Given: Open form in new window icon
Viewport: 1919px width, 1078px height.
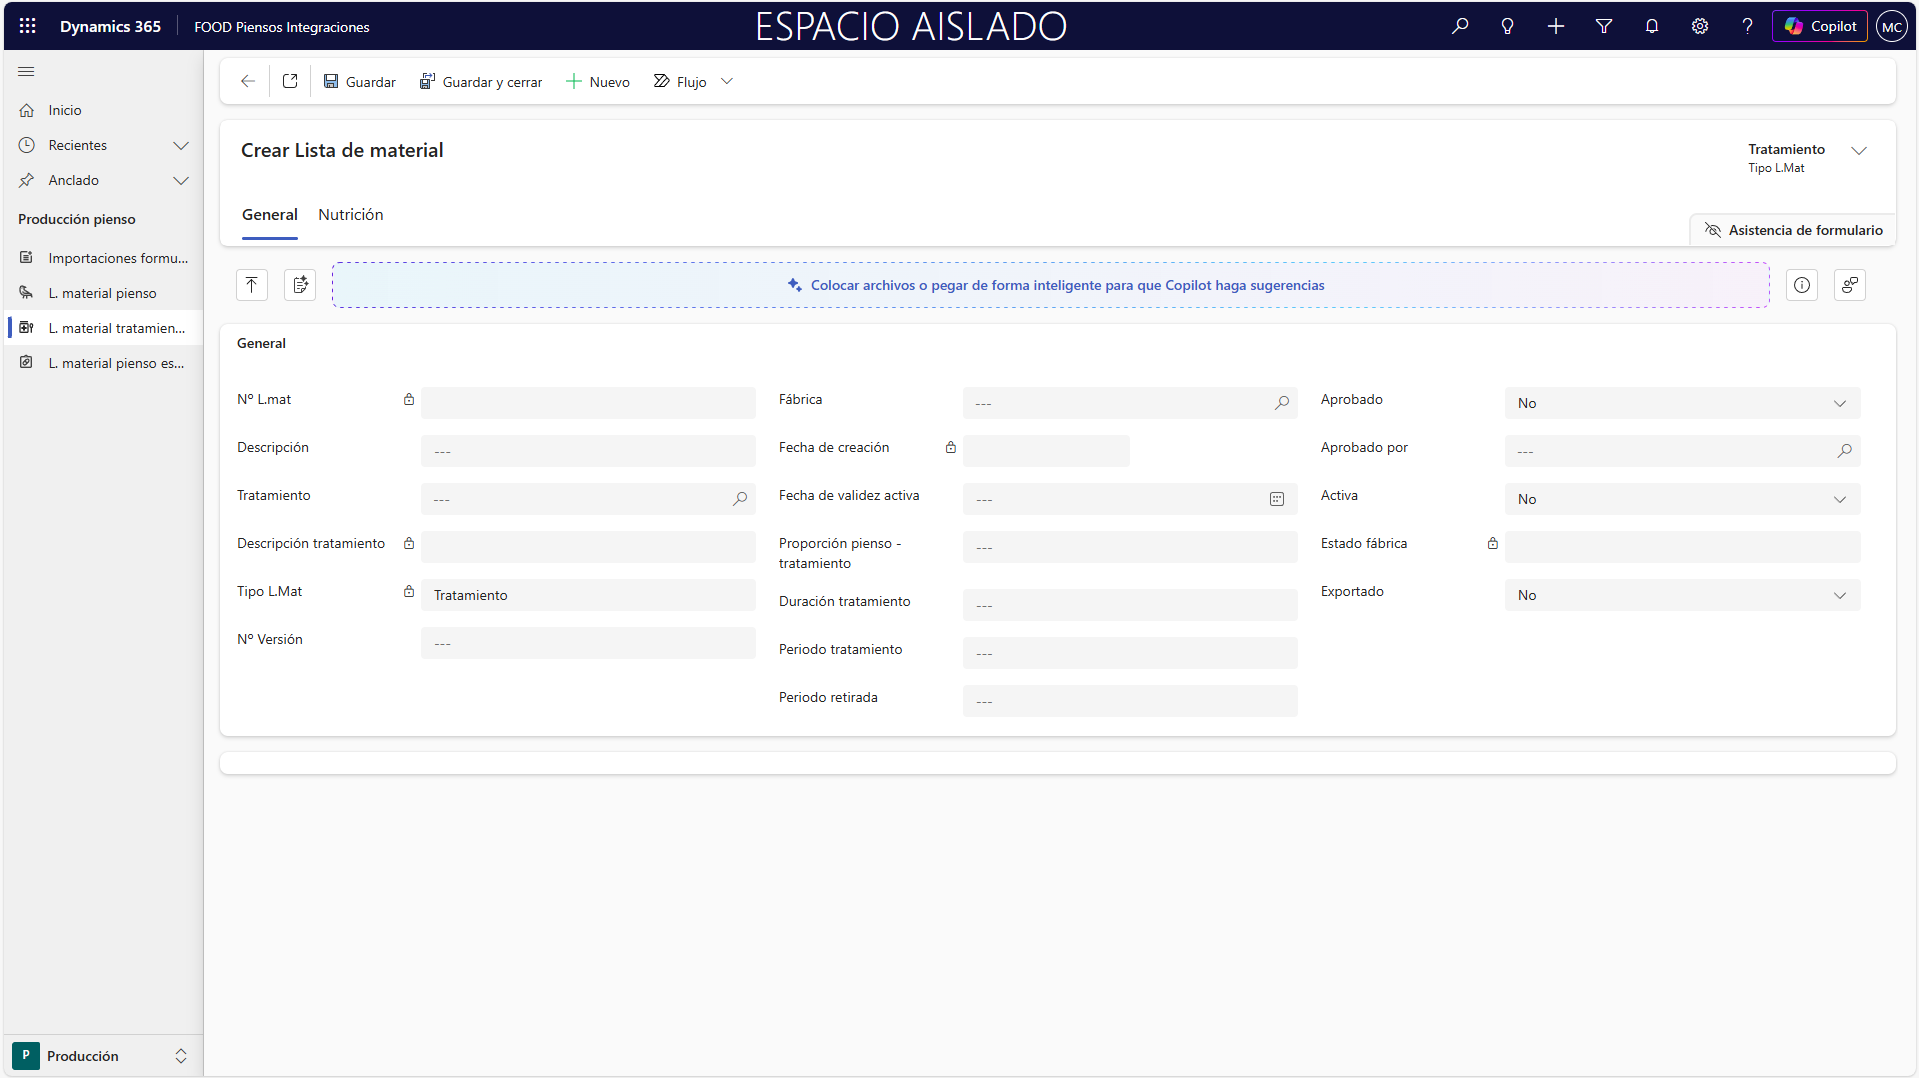Looking at the screenshot, I should pyautogui.click(x=290, y=82).
